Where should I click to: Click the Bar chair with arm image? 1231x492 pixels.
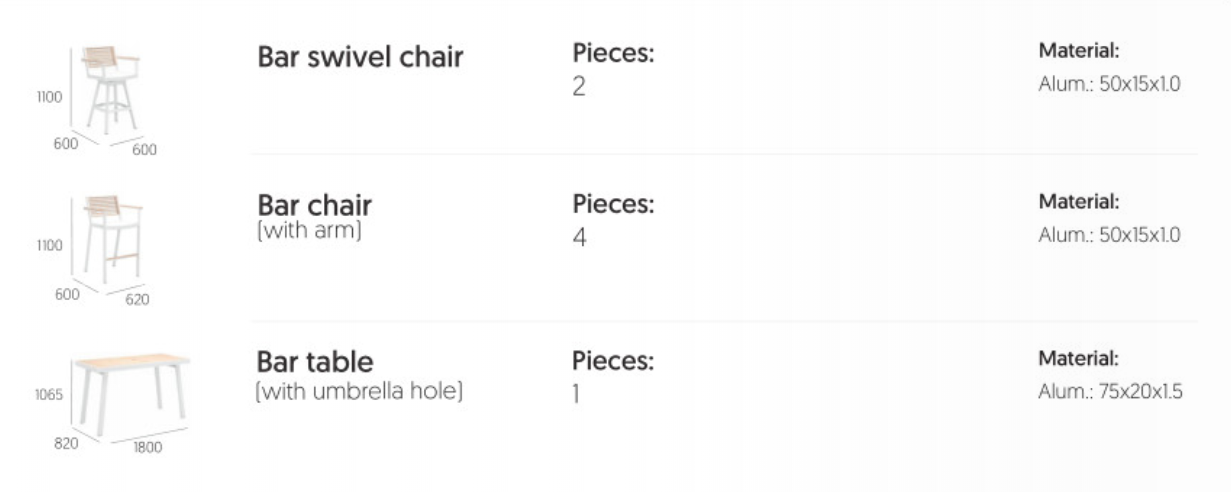tap(112, 236)
